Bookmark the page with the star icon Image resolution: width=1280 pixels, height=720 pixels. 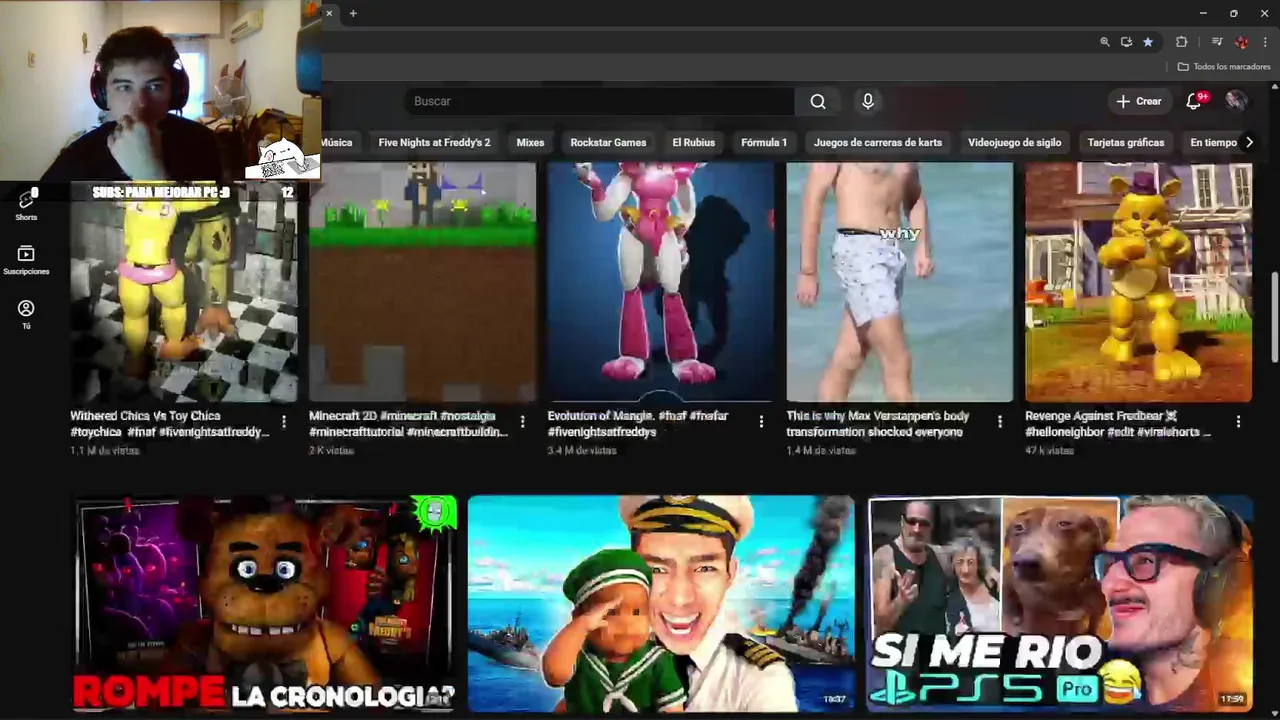[x=1148, y=42]
